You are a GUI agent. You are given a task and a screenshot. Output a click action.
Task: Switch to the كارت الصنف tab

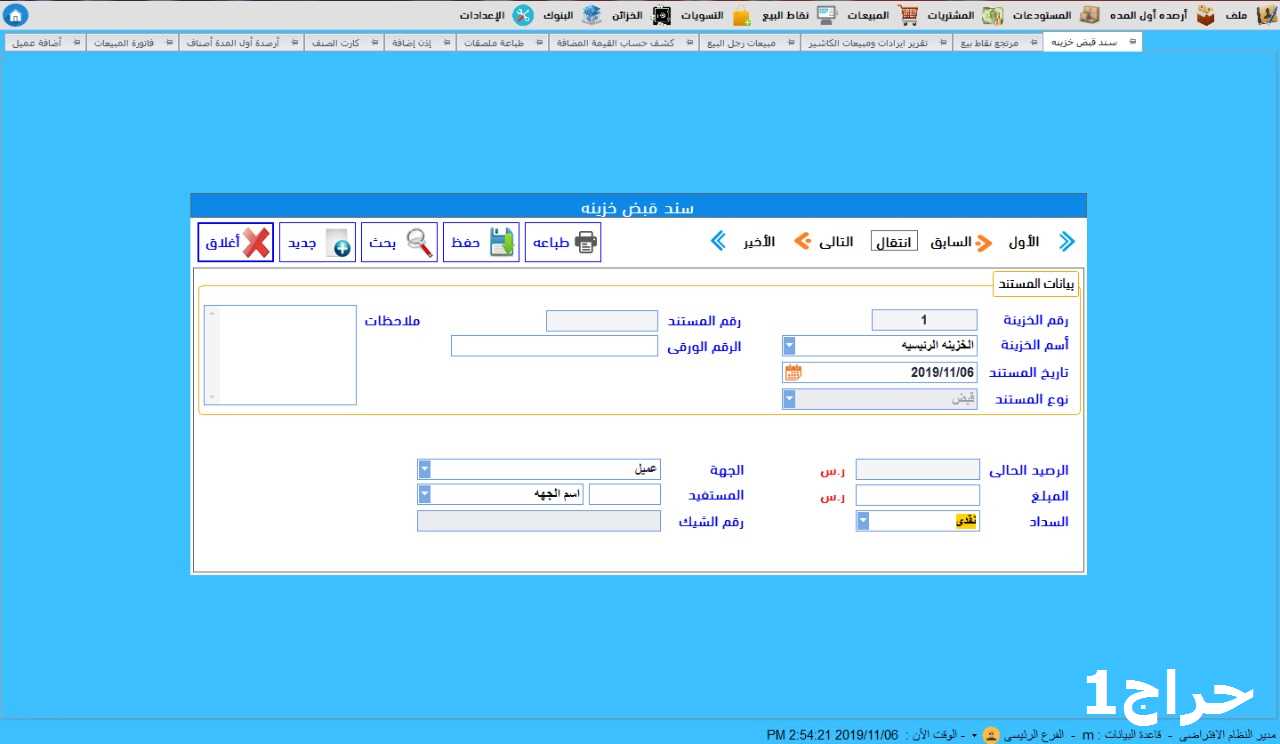(345, 43)
